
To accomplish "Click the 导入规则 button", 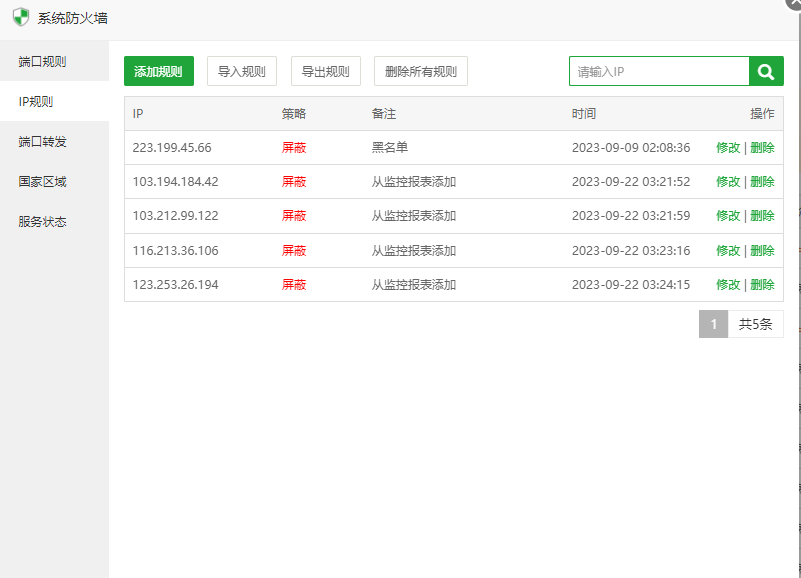I will click(242, 71).
